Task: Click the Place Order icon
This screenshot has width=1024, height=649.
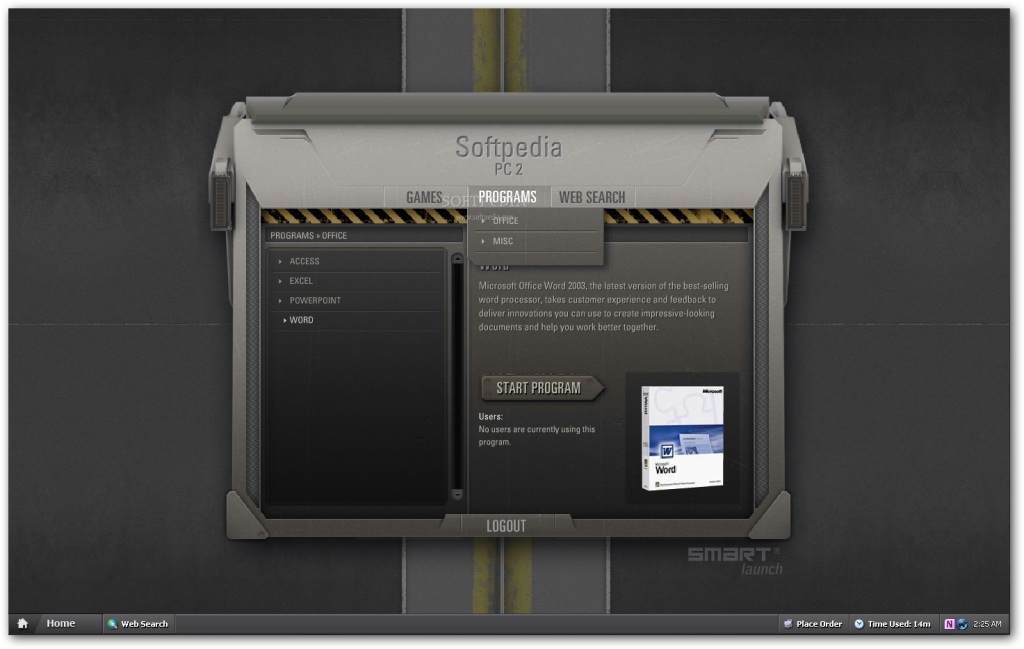Action: pos(788,624)
